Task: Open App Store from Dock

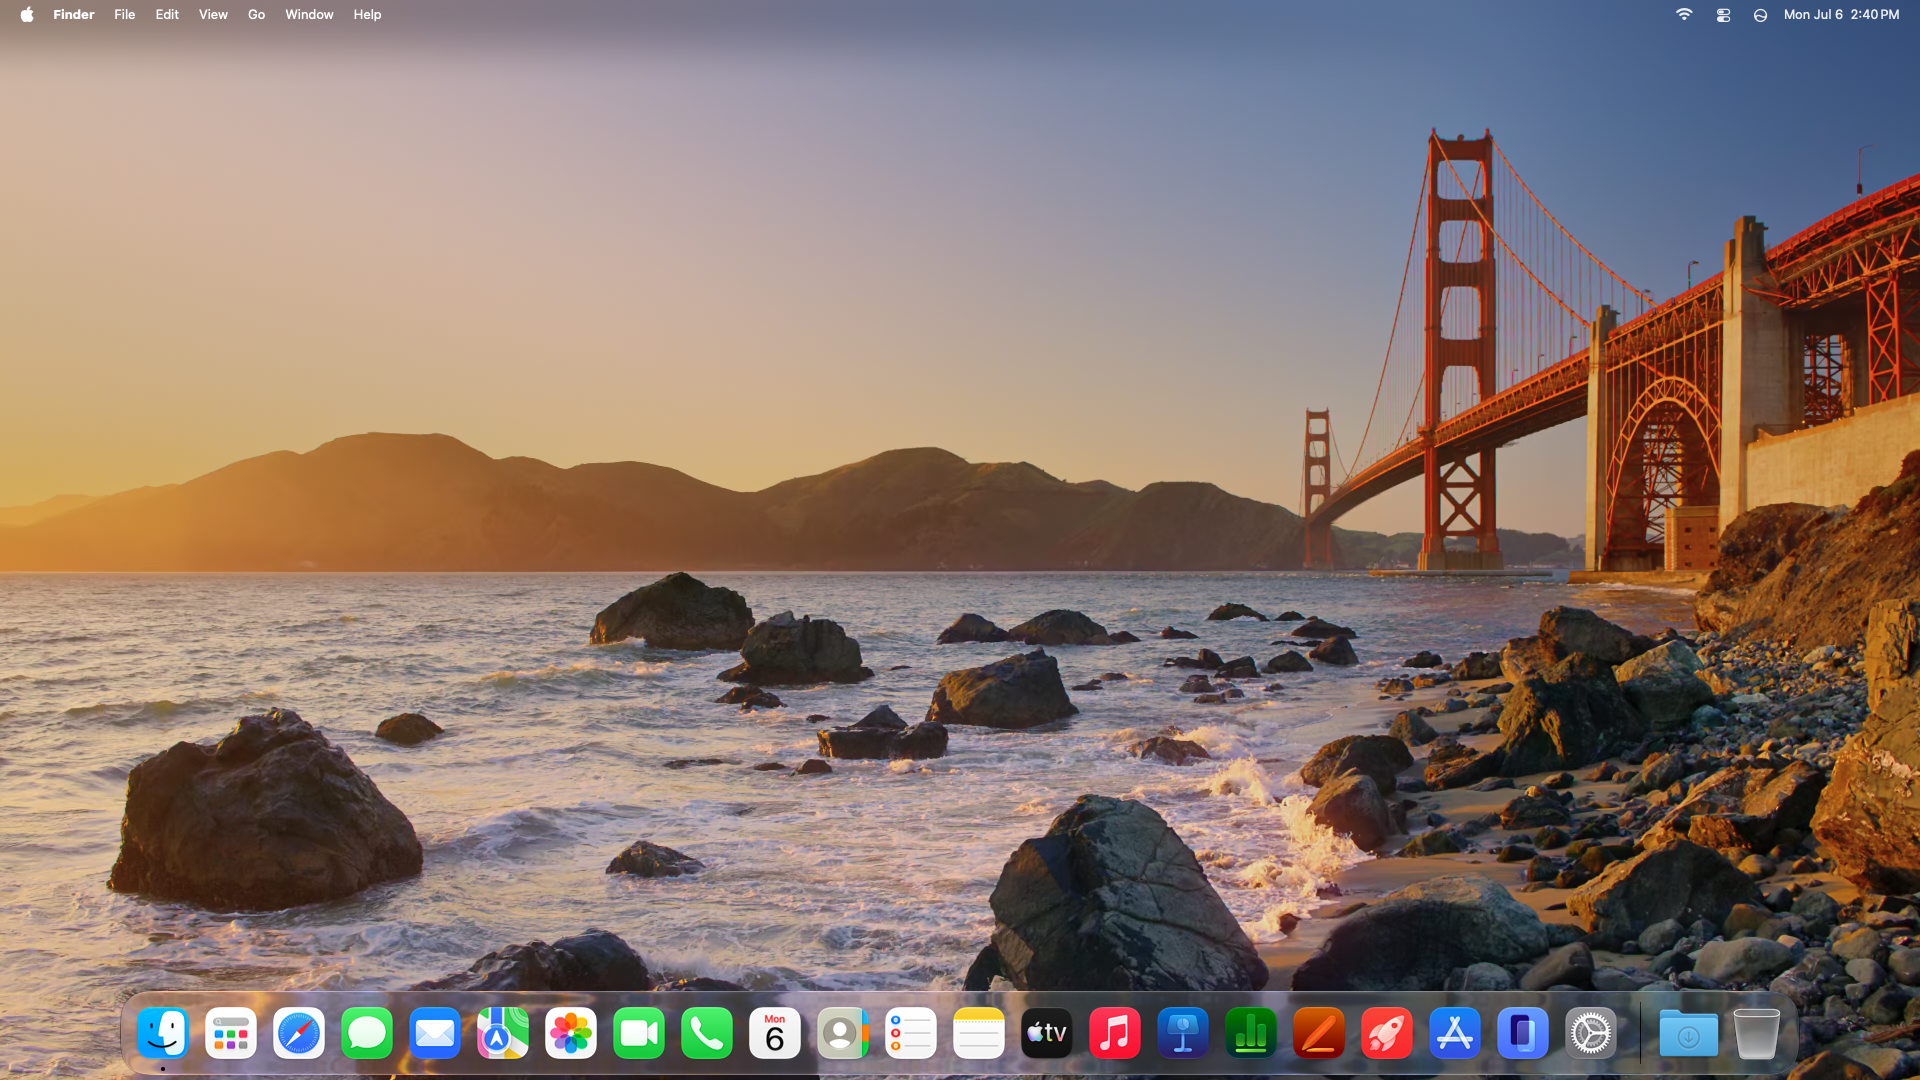Action: [x=1455, y=1033]
